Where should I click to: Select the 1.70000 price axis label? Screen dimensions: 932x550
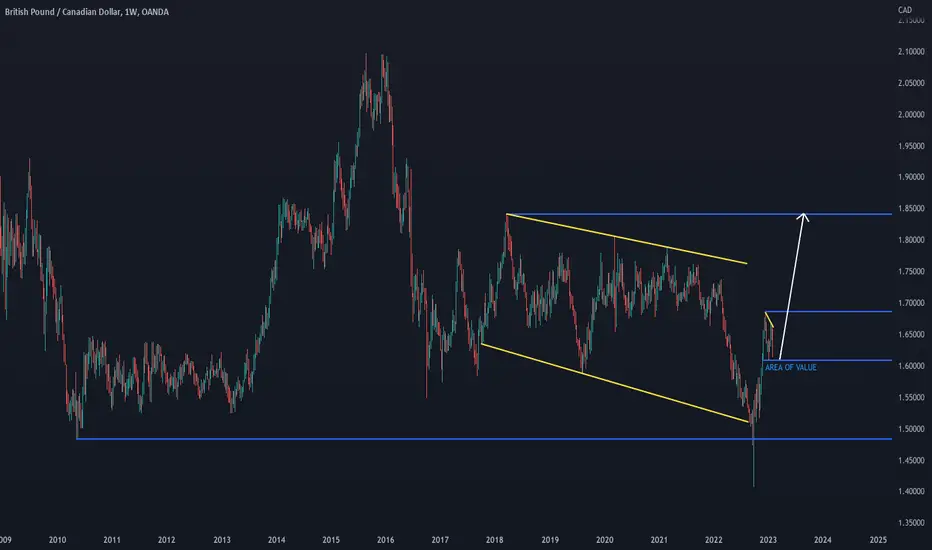(911, 303)
